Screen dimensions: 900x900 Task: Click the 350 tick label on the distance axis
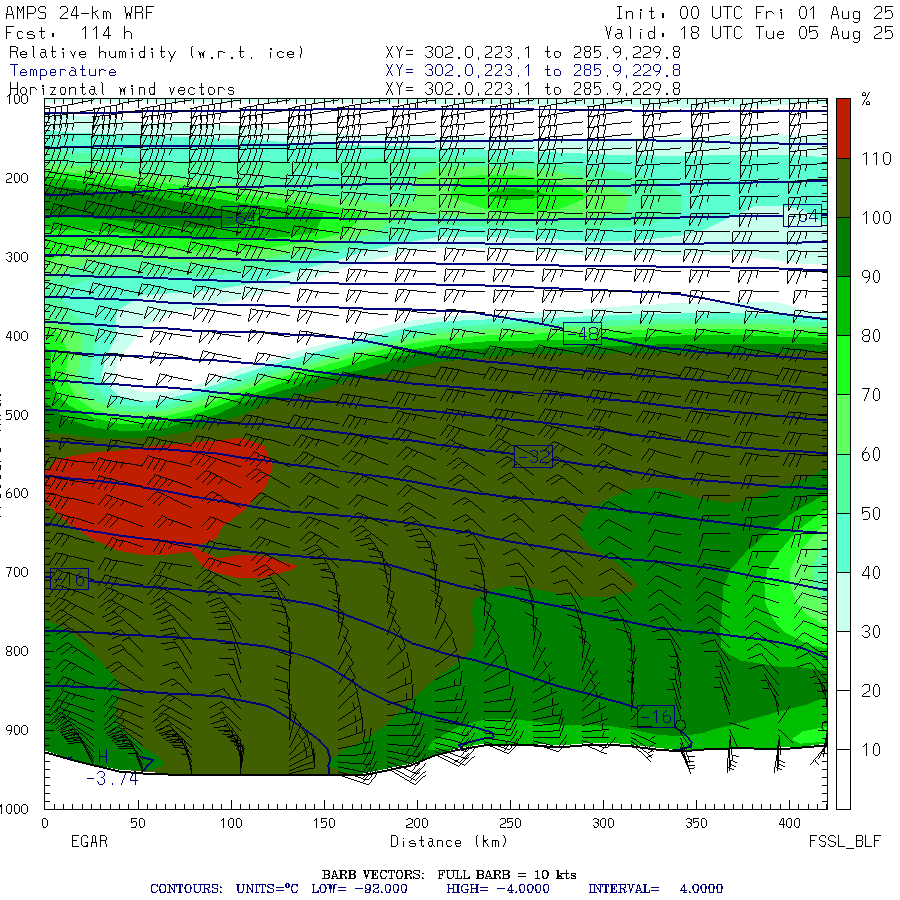point(696,824)
